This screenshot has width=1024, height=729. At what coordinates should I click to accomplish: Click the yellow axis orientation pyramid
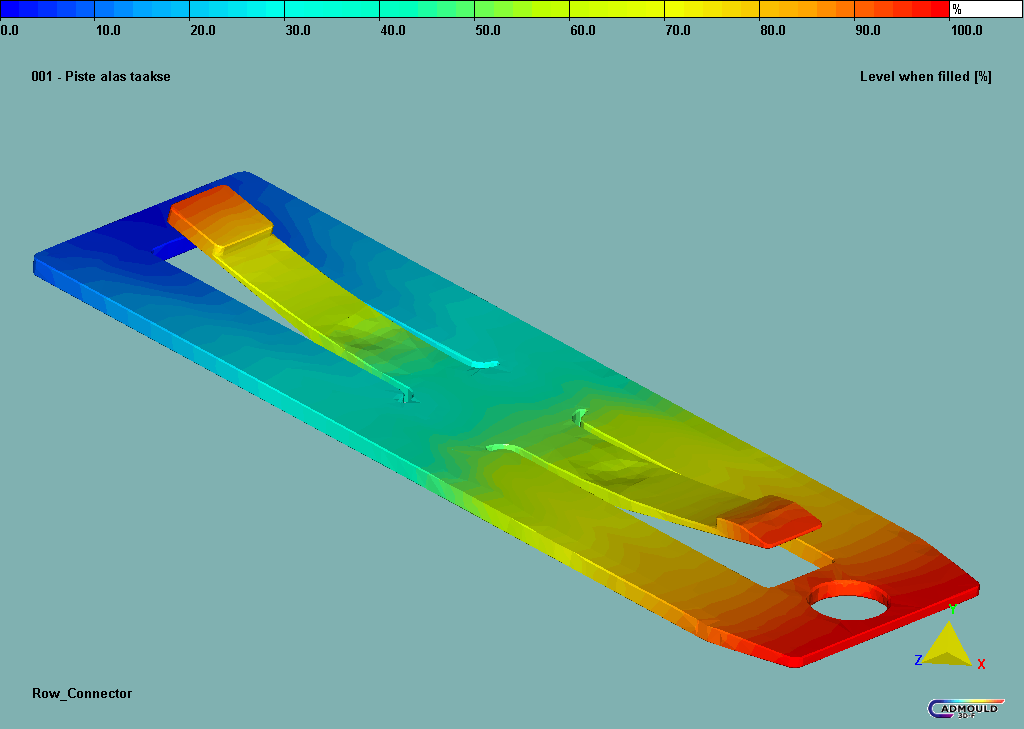(x=946, y=647)
